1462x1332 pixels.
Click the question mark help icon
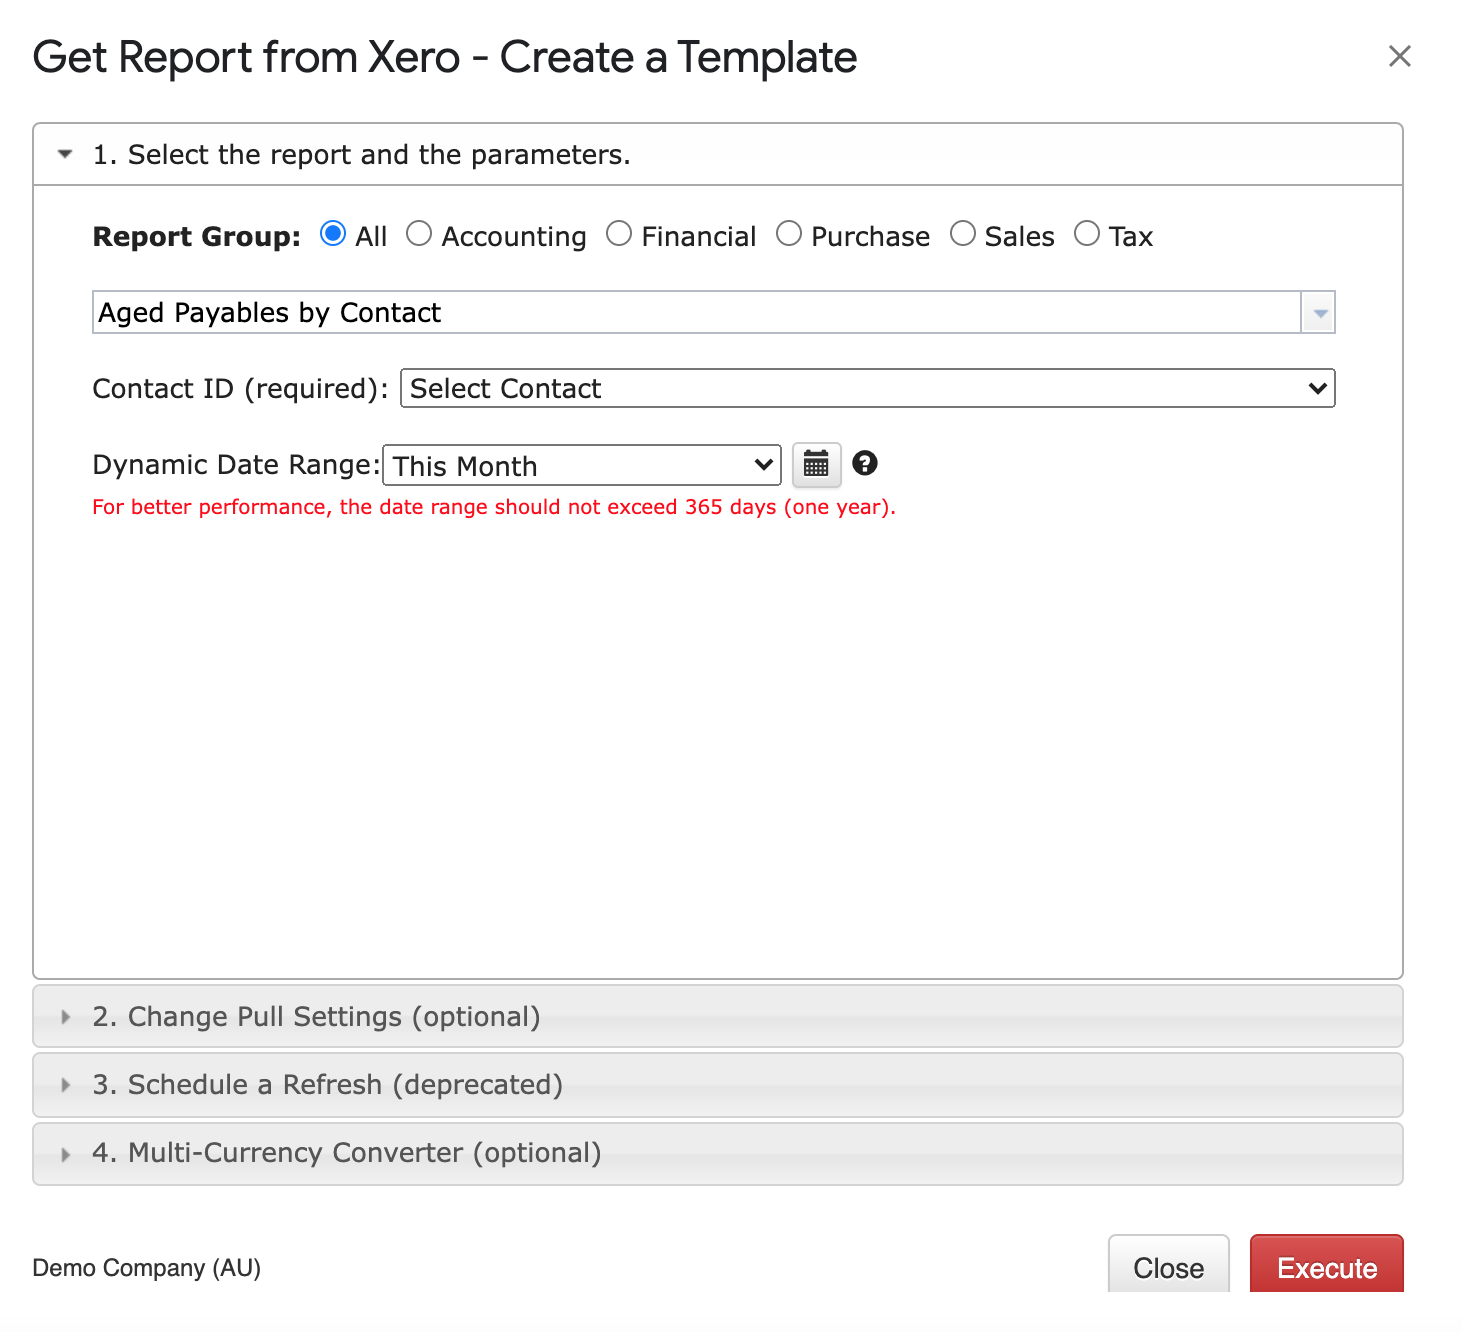(865, 463)
